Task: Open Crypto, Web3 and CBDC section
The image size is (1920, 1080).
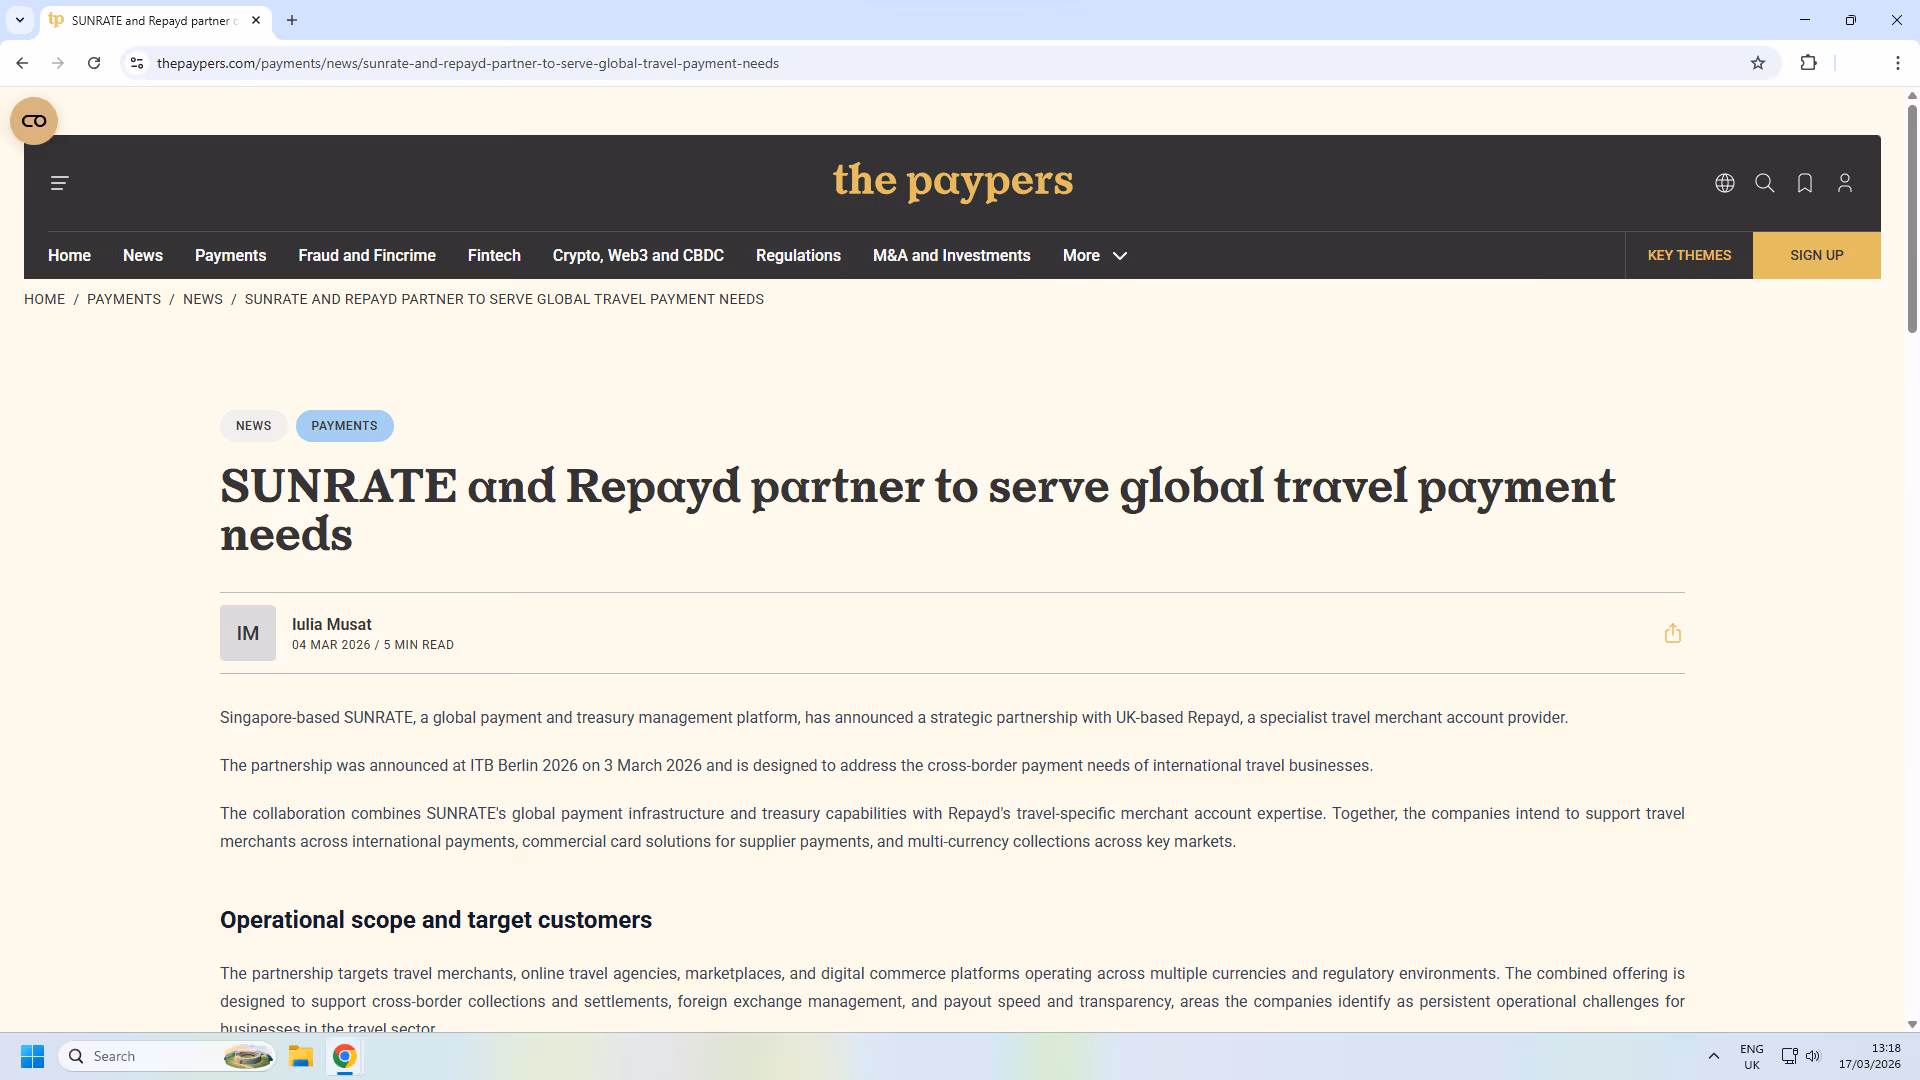Action: (638, 256)
